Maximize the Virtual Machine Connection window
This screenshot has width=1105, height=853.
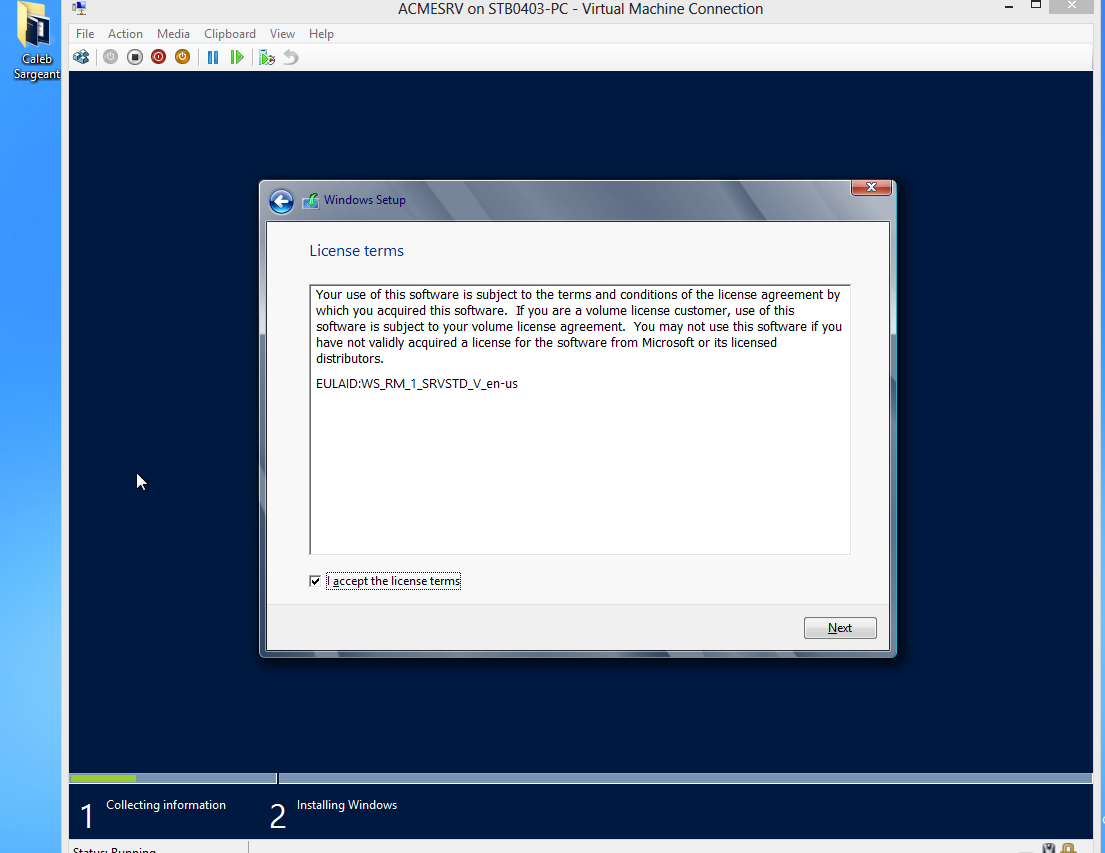pos(1036,6)
